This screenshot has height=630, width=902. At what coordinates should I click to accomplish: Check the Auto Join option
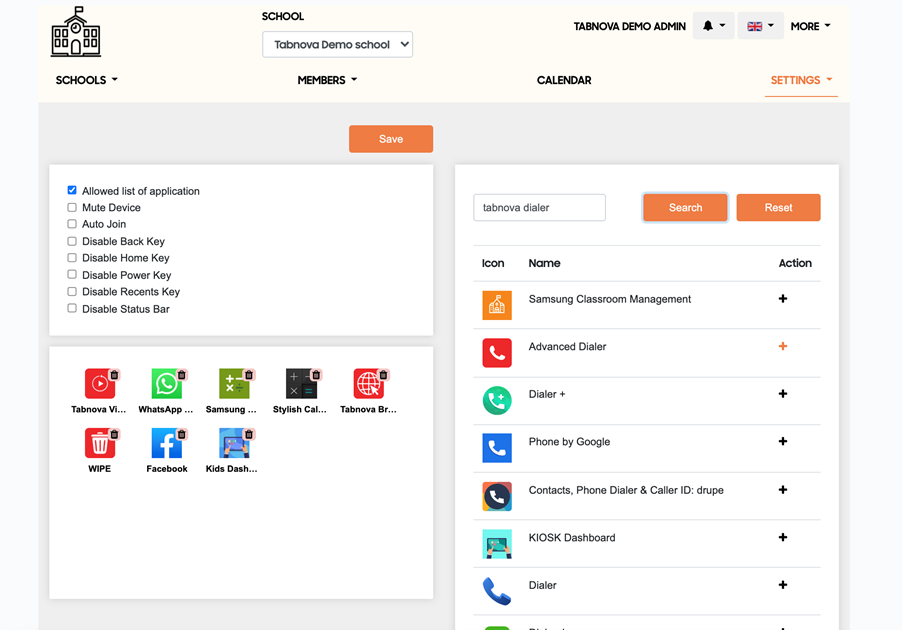[72, 224]
